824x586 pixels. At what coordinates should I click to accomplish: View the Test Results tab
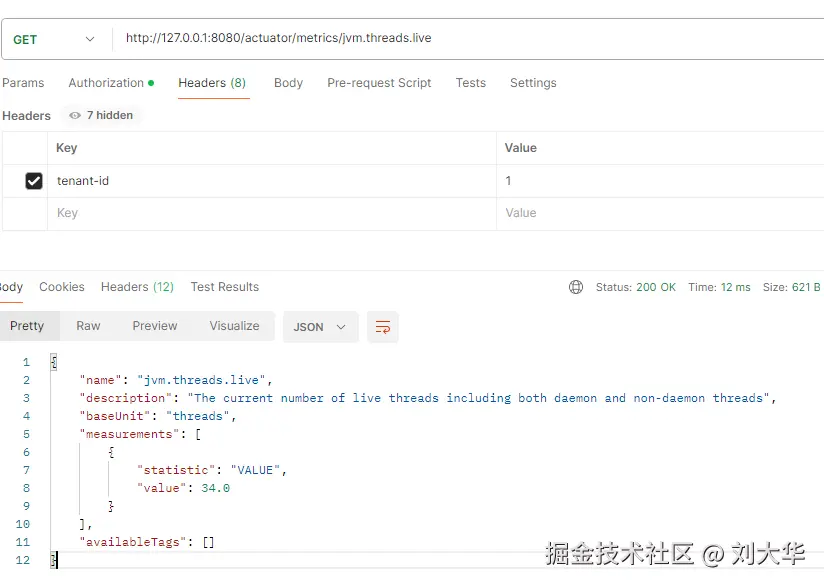(x=224, y=287)
